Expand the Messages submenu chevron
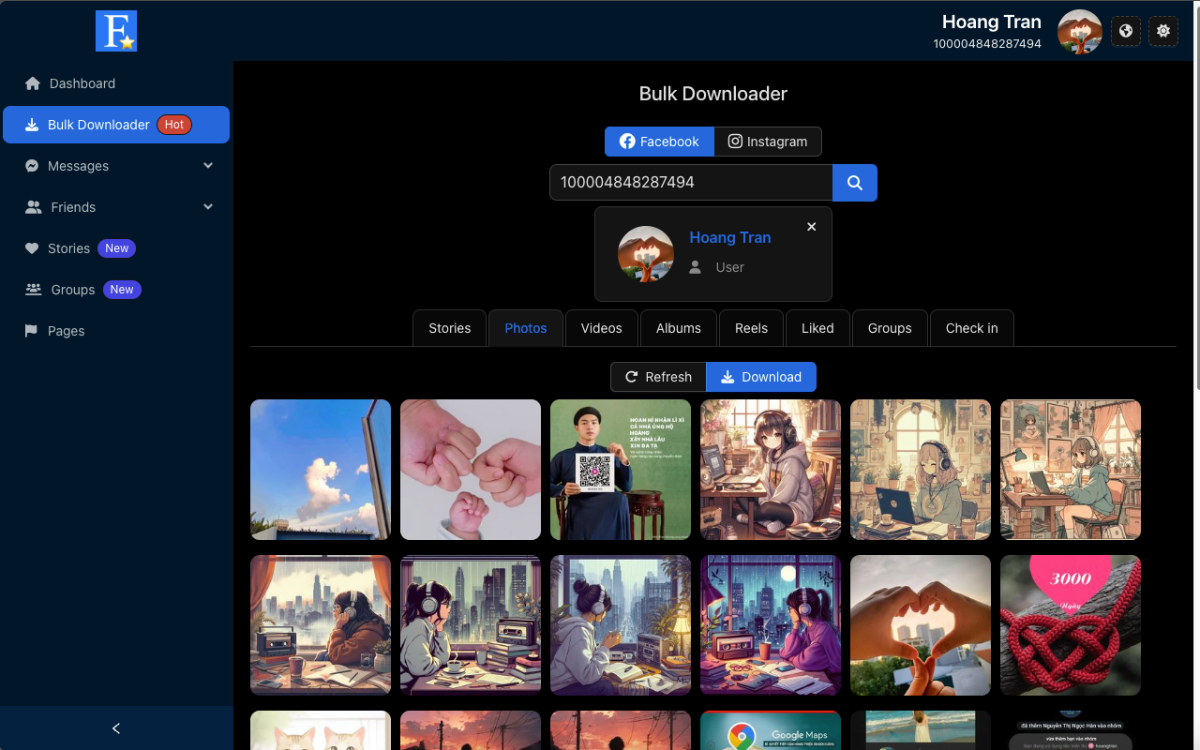Viewport: 1200px width, 750px height. pyautogui.click(x=208, y=166)
